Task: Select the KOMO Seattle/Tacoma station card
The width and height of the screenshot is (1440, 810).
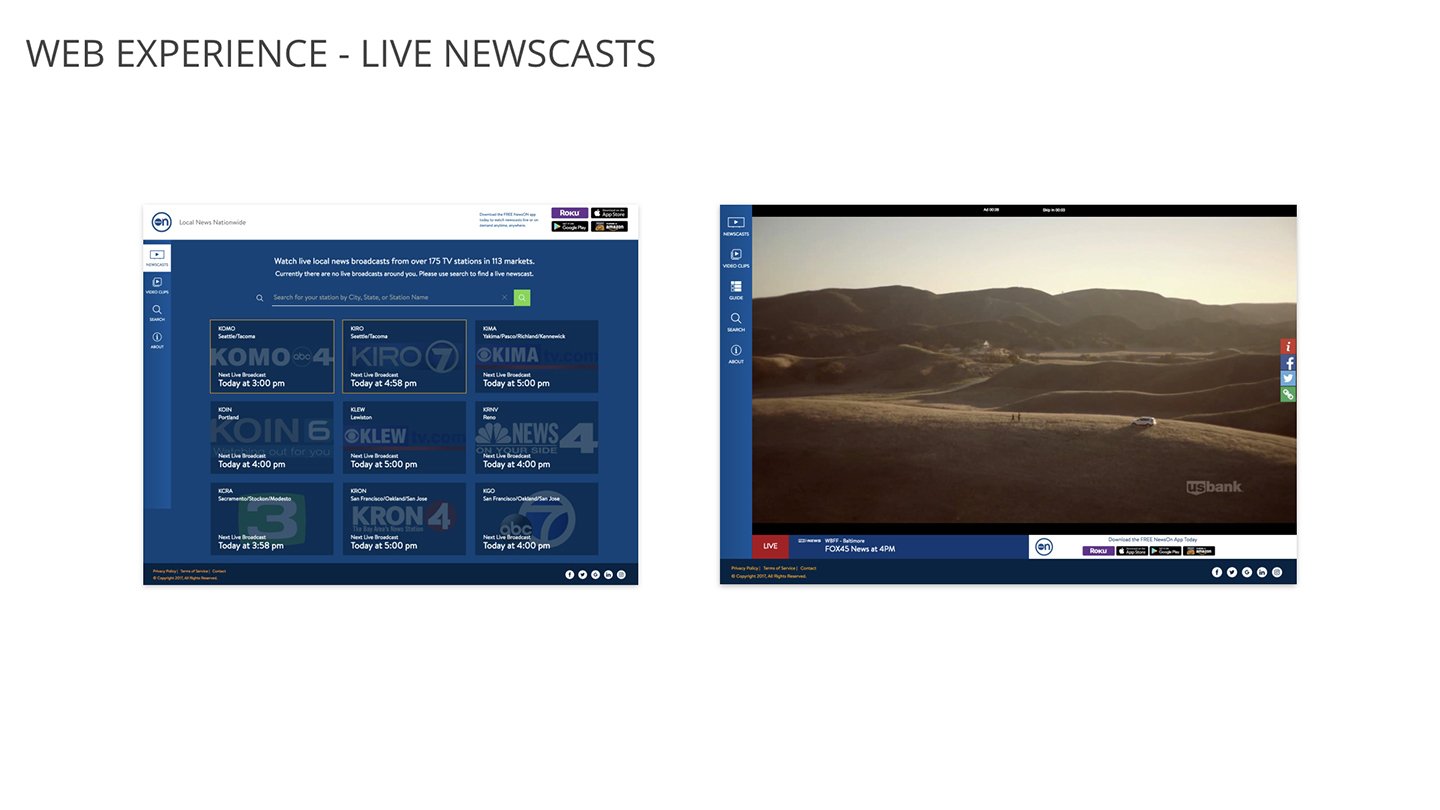Action: coord(272,356)
